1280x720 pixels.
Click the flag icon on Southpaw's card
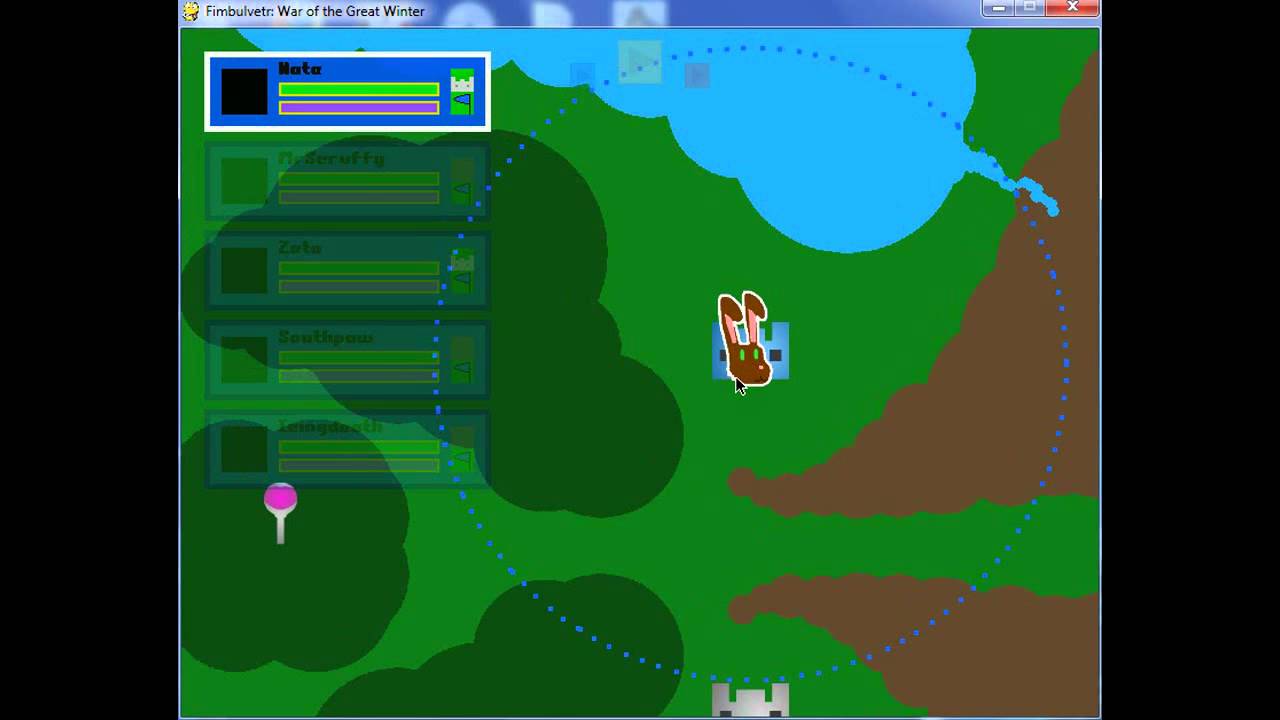click(461, 371)
